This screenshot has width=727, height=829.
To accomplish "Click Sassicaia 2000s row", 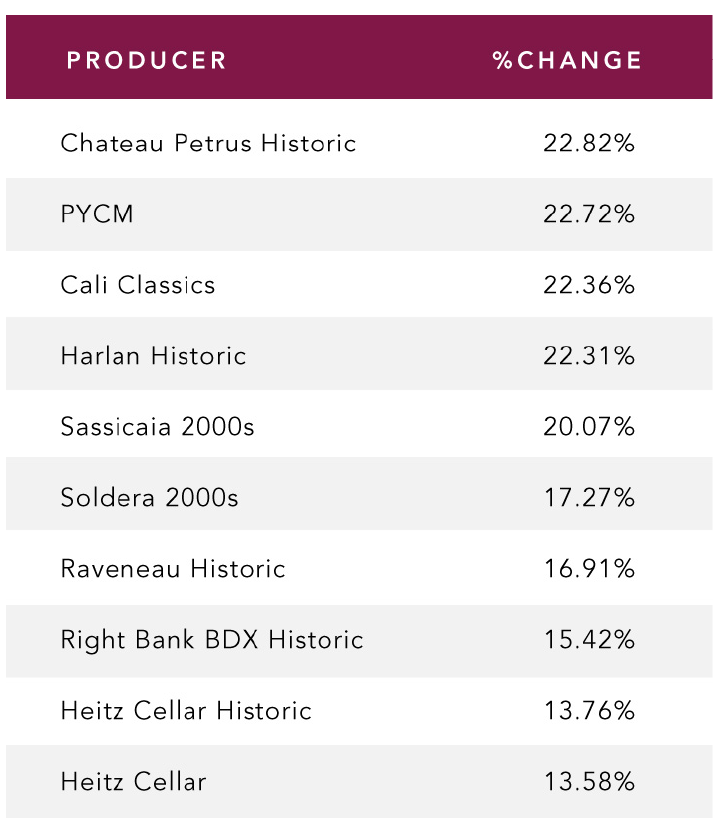I will tap(359, 427).
